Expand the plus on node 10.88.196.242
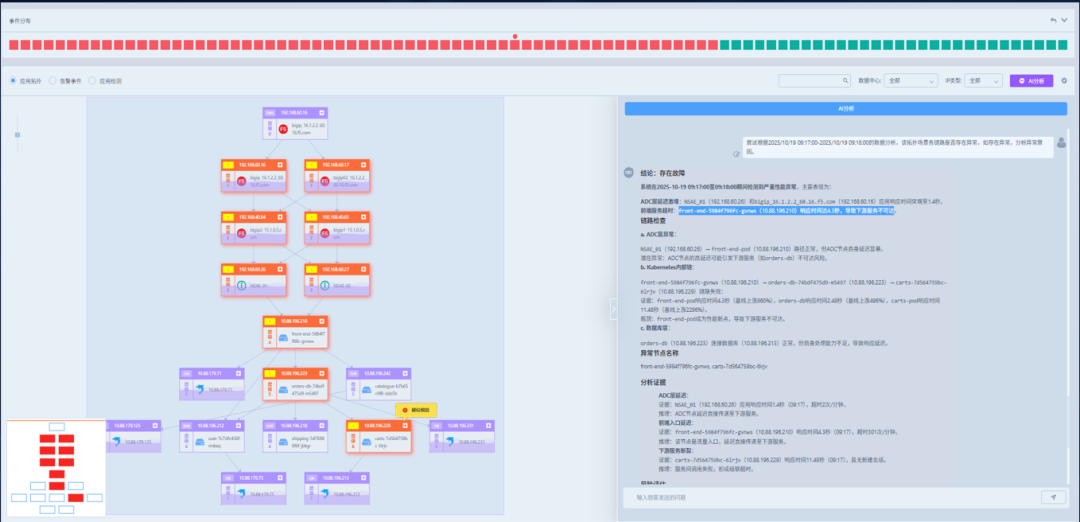This screenshot has width=1080, height=522. (405, 373)
